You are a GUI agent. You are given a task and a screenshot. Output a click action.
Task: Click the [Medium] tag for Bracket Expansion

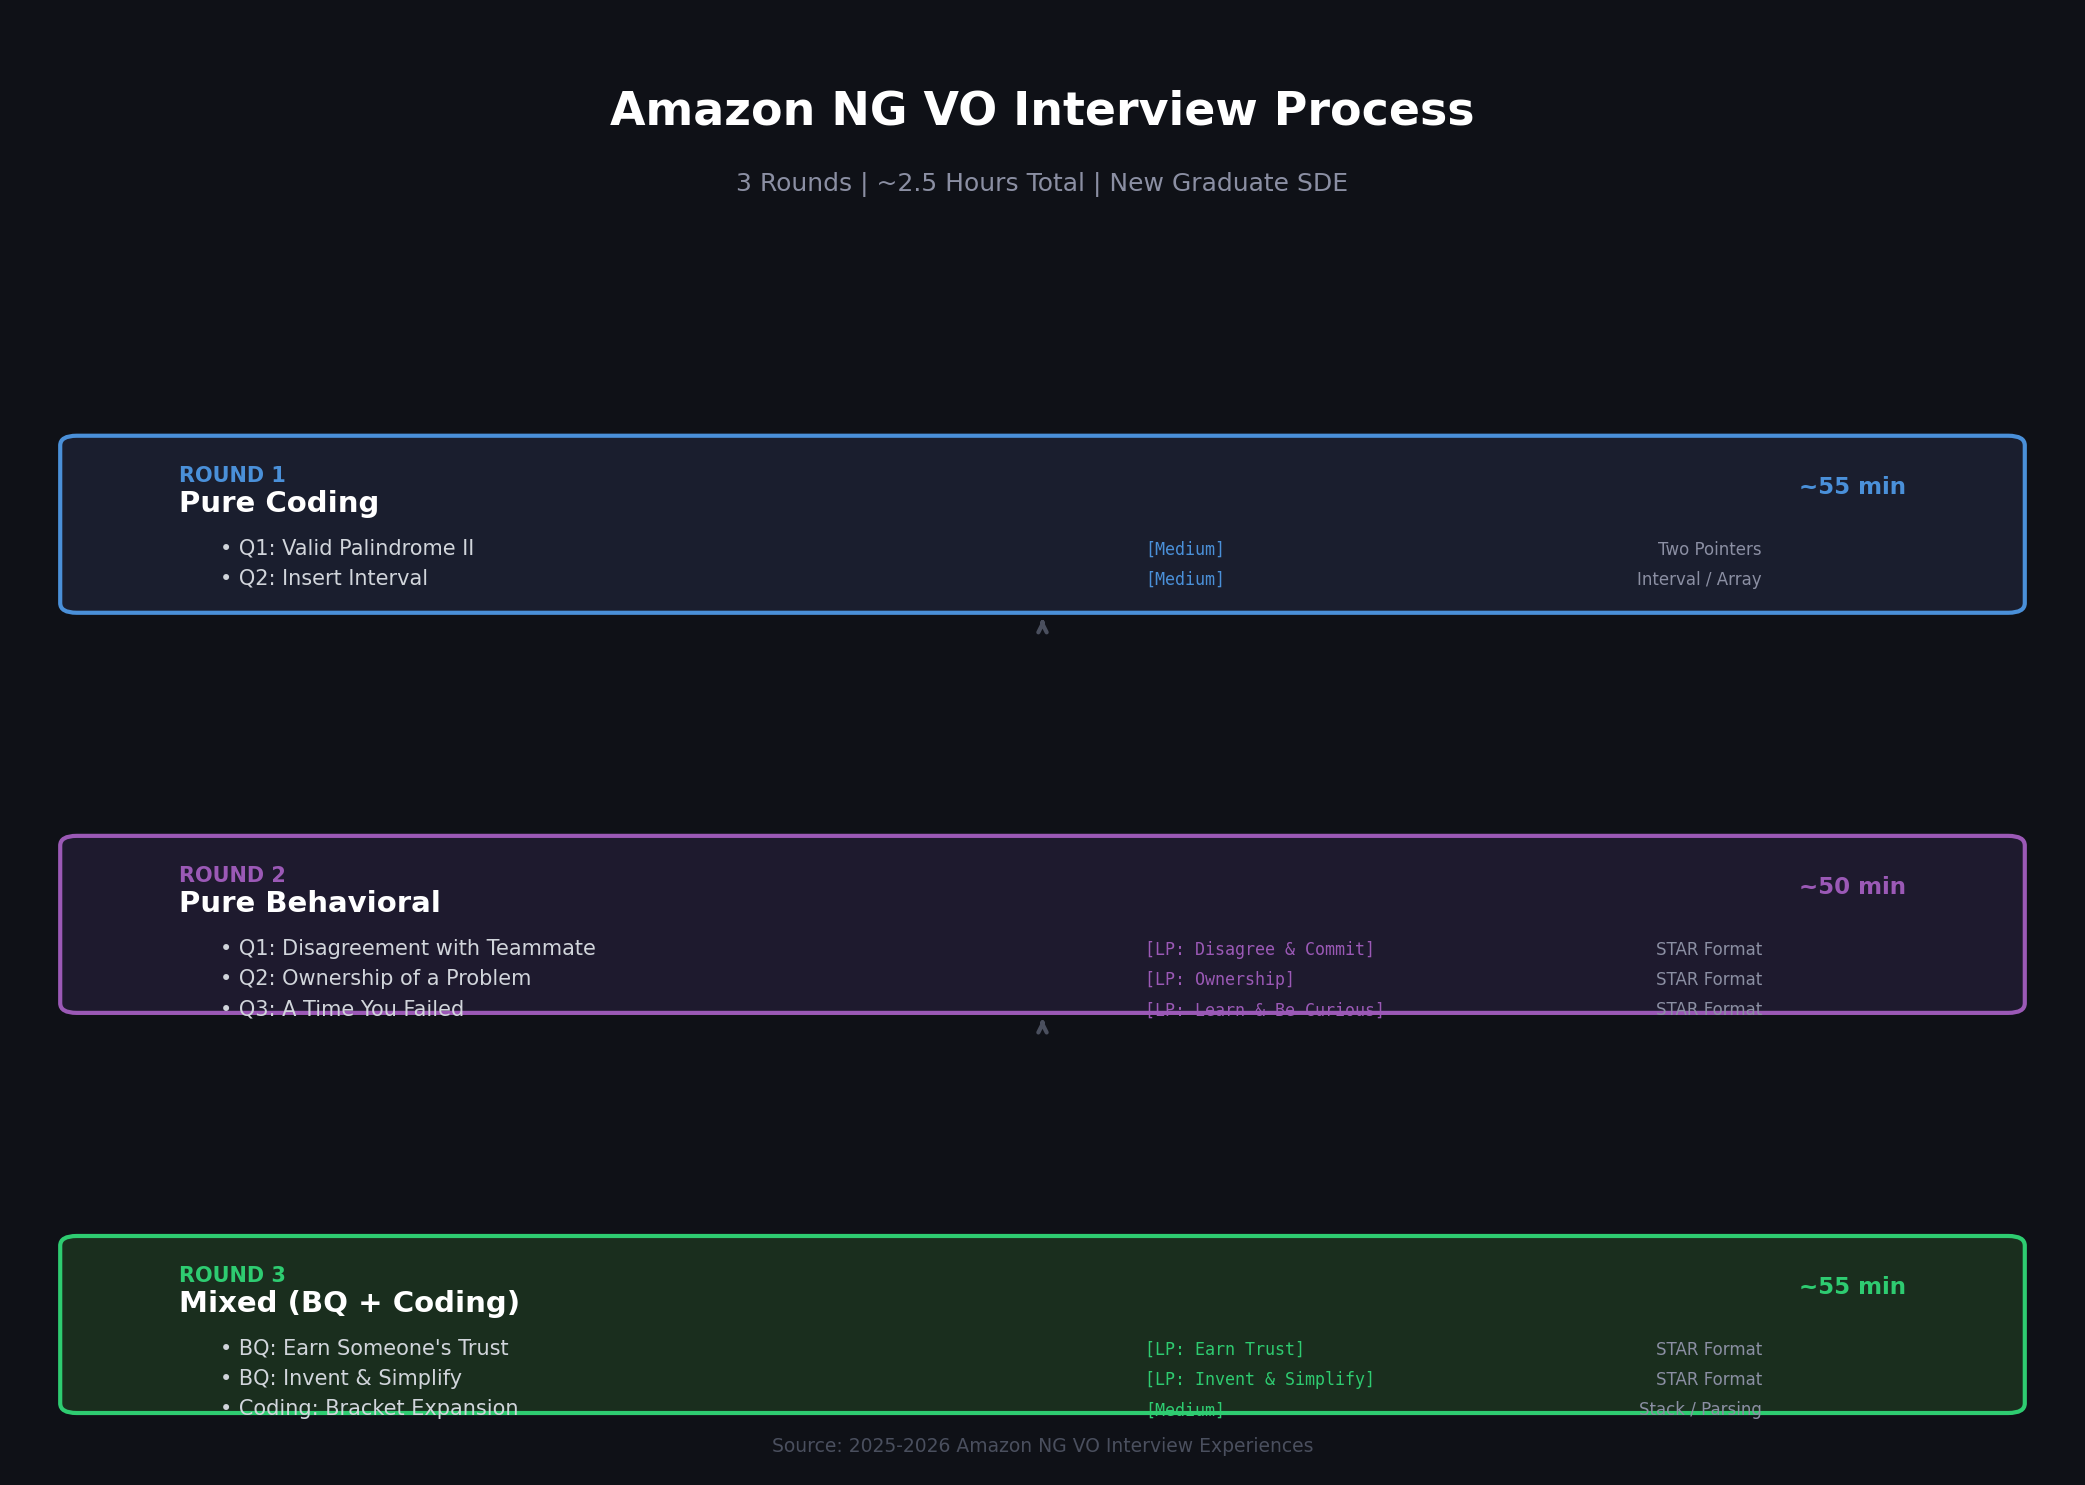click(x=1185, y=1410)
